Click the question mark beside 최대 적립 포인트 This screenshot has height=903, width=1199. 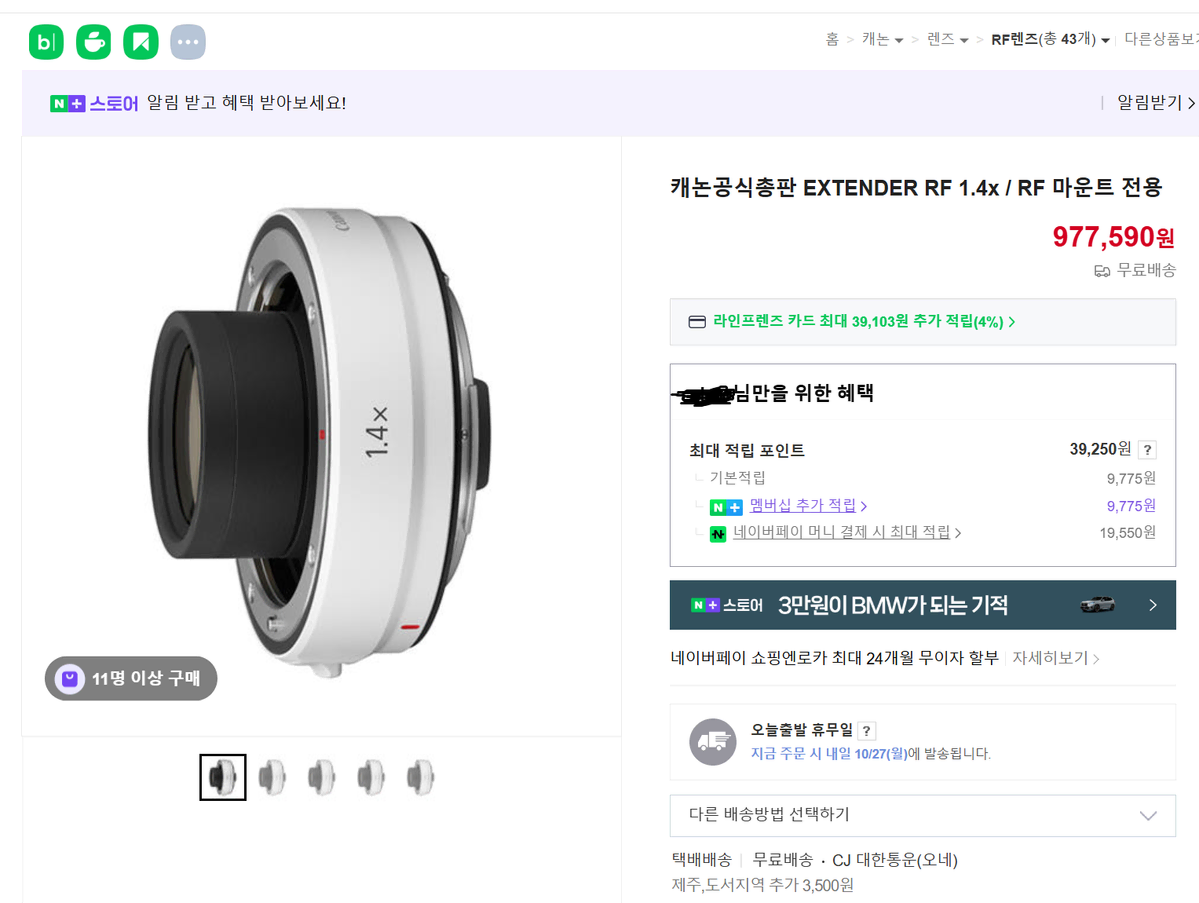tap(1147, 450)
